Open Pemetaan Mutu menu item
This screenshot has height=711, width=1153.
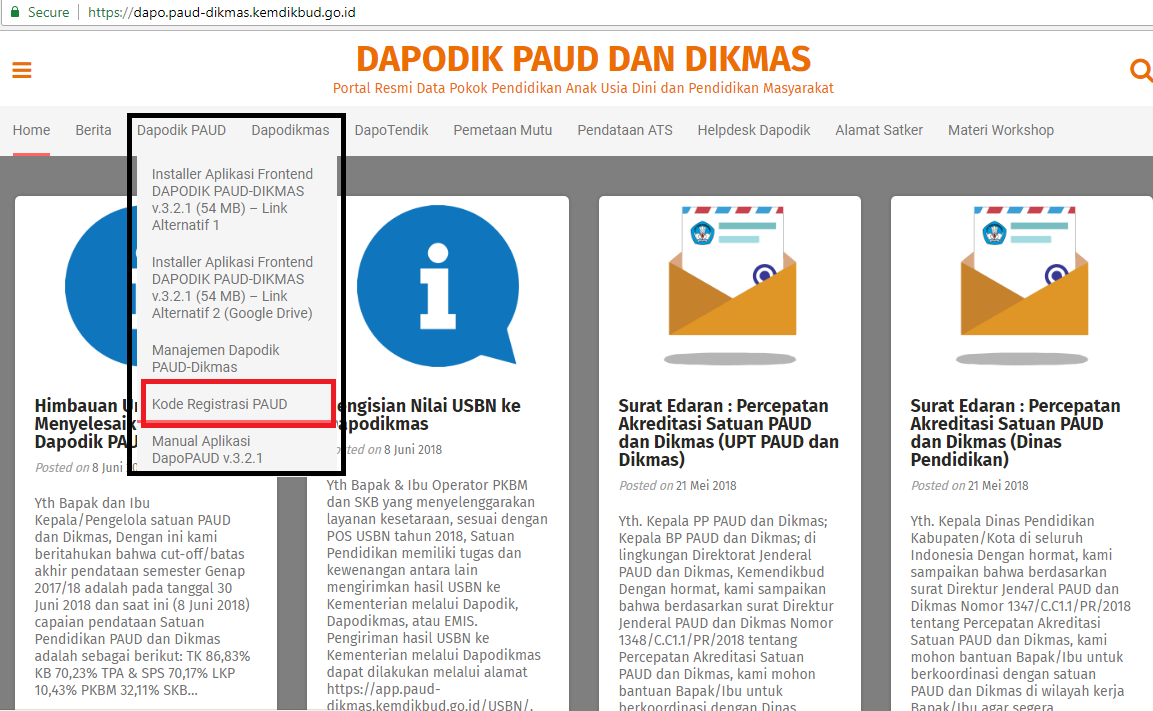coord(503,130)
